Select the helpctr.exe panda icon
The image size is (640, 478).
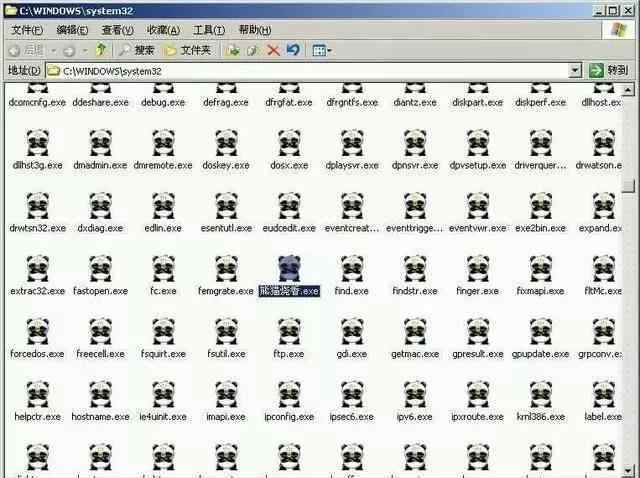coord(38,394)
